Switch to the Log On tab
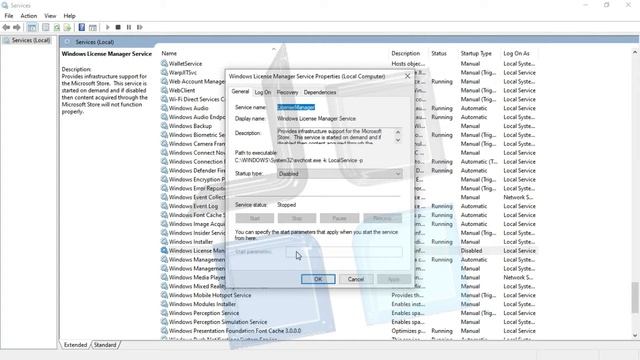The height and width of the screenshot is (360, 640). 262,92
